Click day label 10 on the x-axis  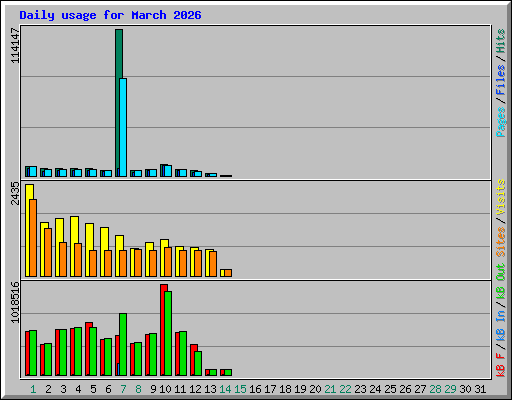(165, 389)
